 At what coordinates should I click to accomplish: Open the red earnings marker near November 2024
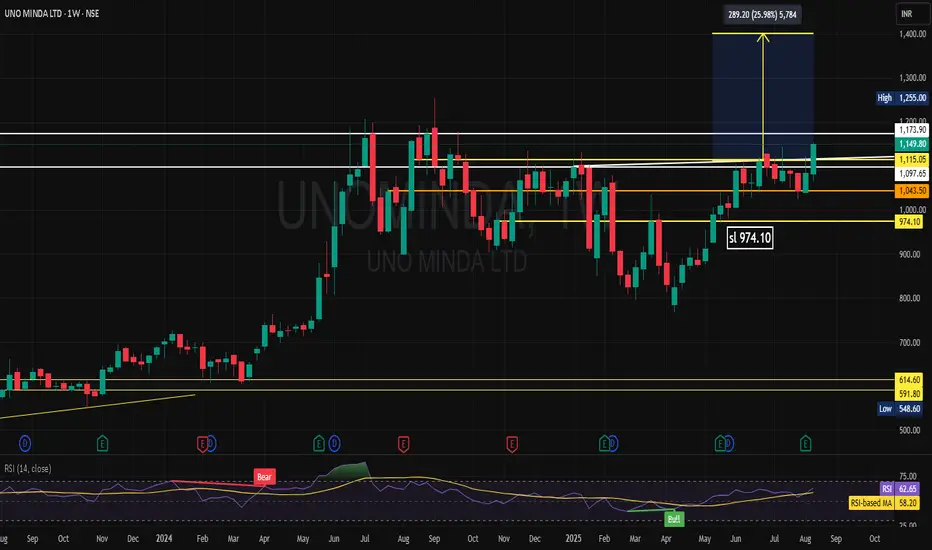coord(512,444)
